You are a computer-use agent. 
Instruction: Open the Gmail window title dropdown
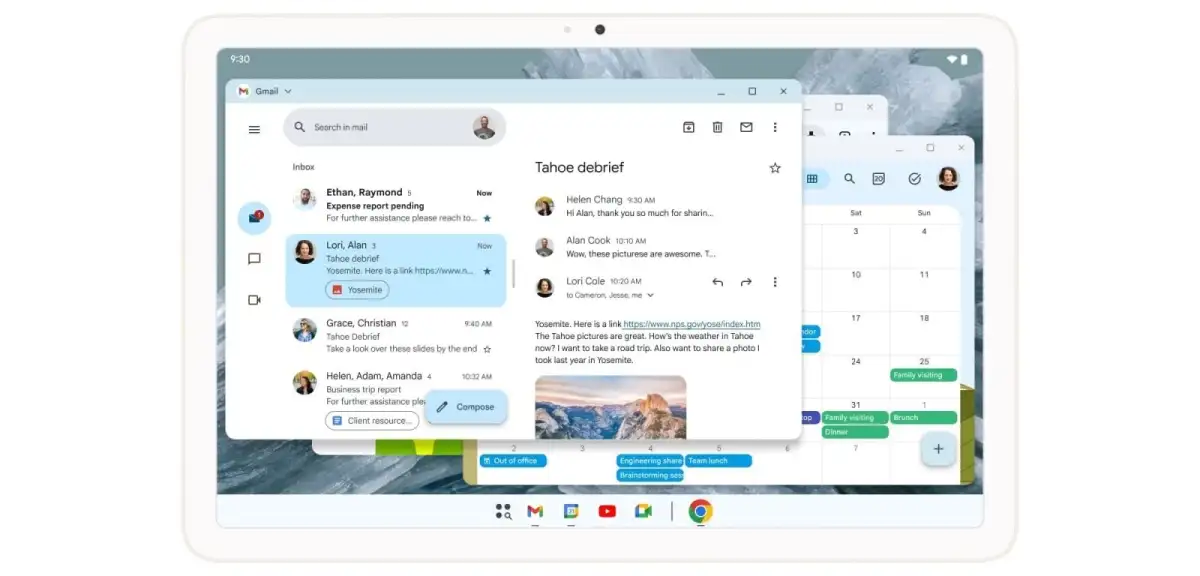click(288, 91)
